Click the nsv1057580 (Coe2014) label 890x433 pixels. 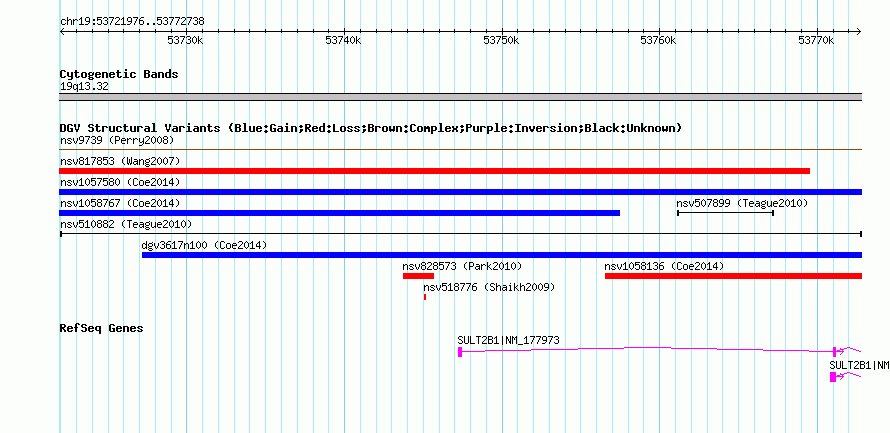point(120,183)
